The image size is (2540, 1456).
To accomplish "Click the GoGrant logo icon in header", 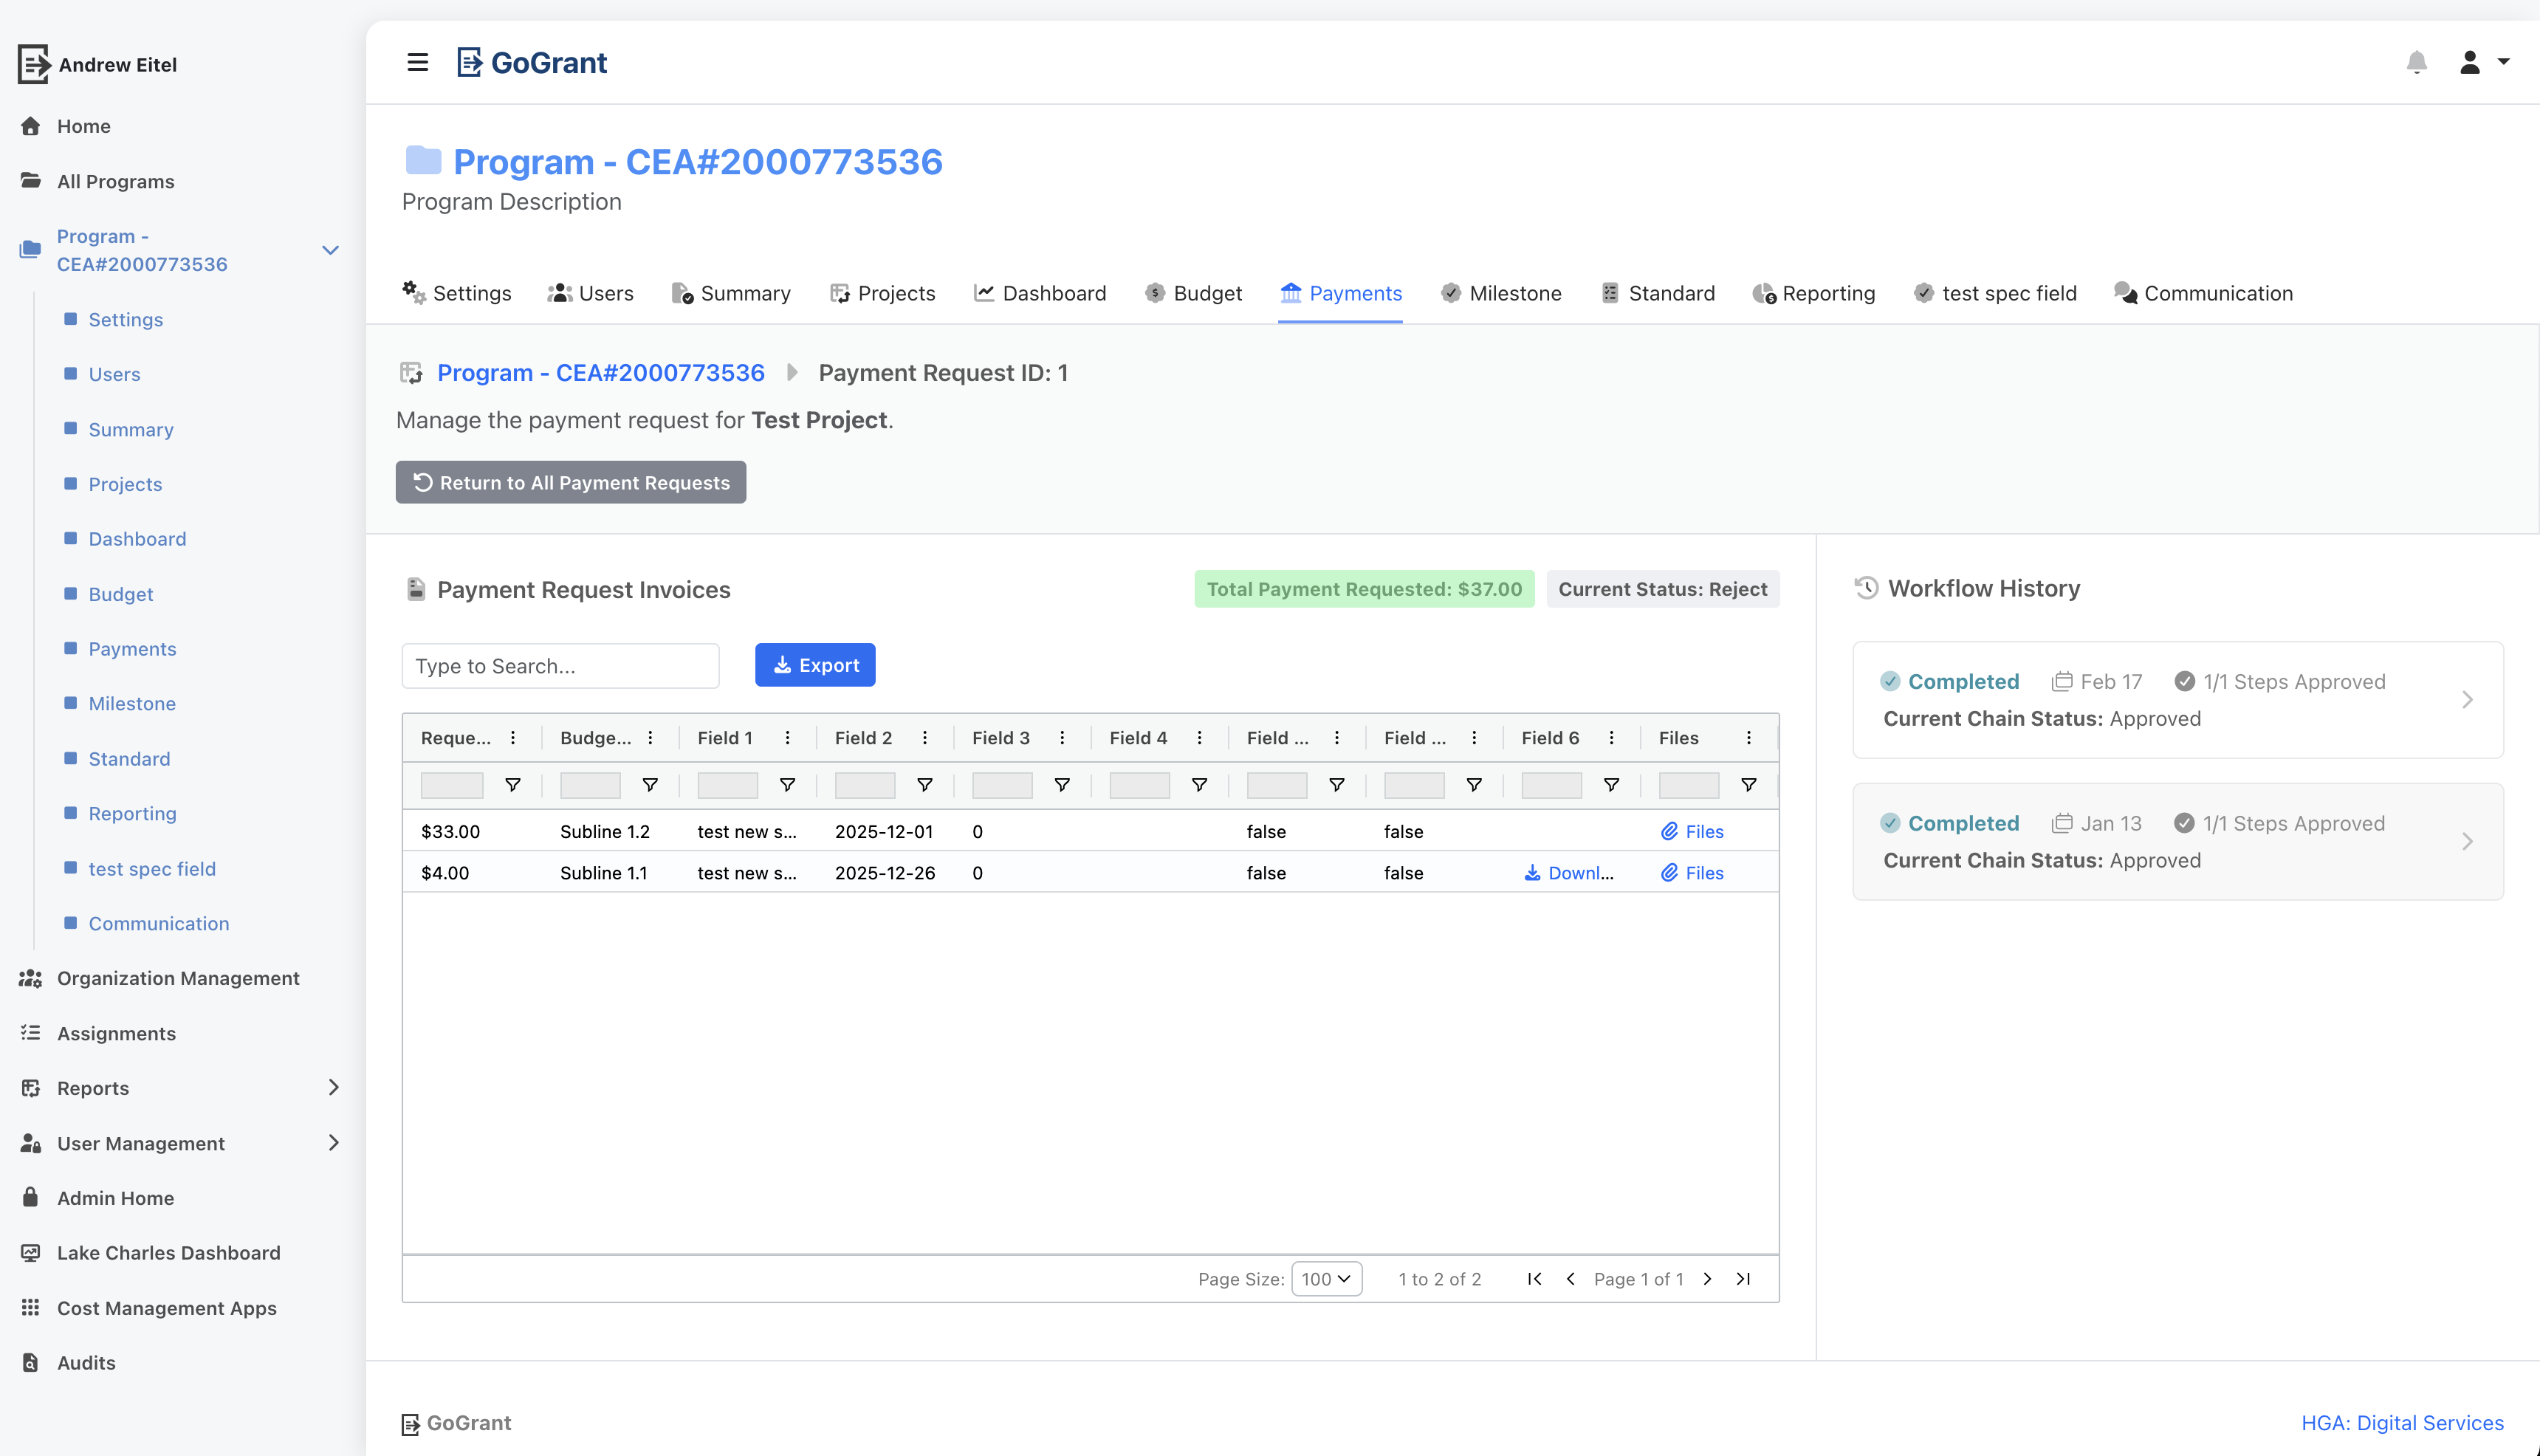I will pyautogui.click(x=470, y=61).
